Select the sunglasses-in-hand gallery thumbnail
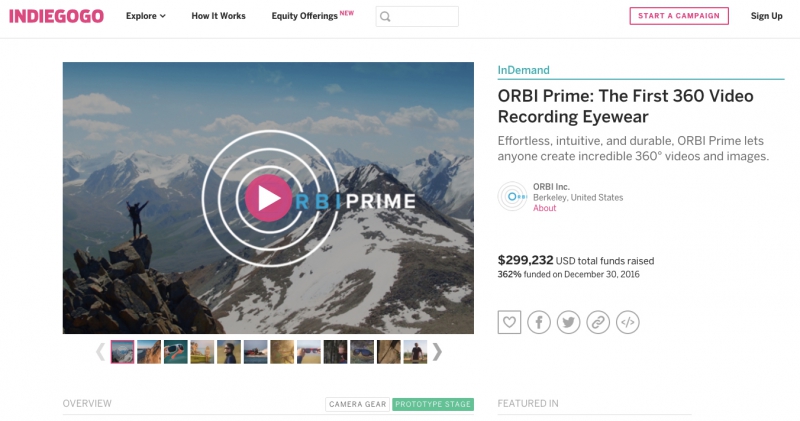800x421 pixels. [309, 352]
